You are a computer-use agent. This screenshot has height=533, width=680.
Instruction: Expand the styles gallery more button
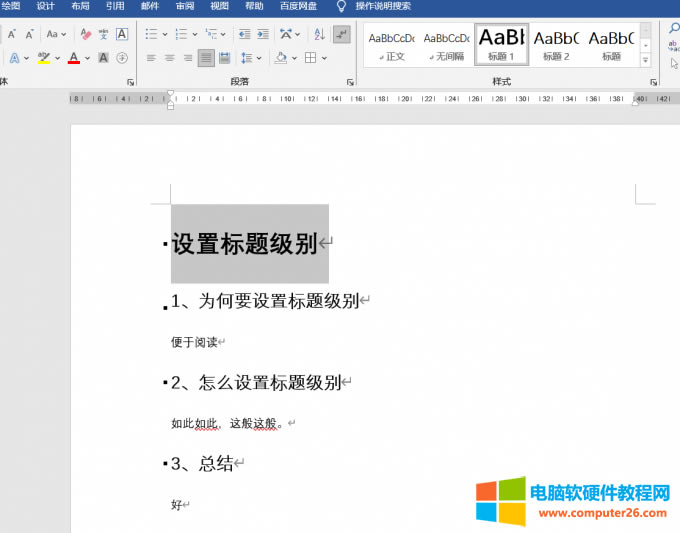click(x=645, y=60)
